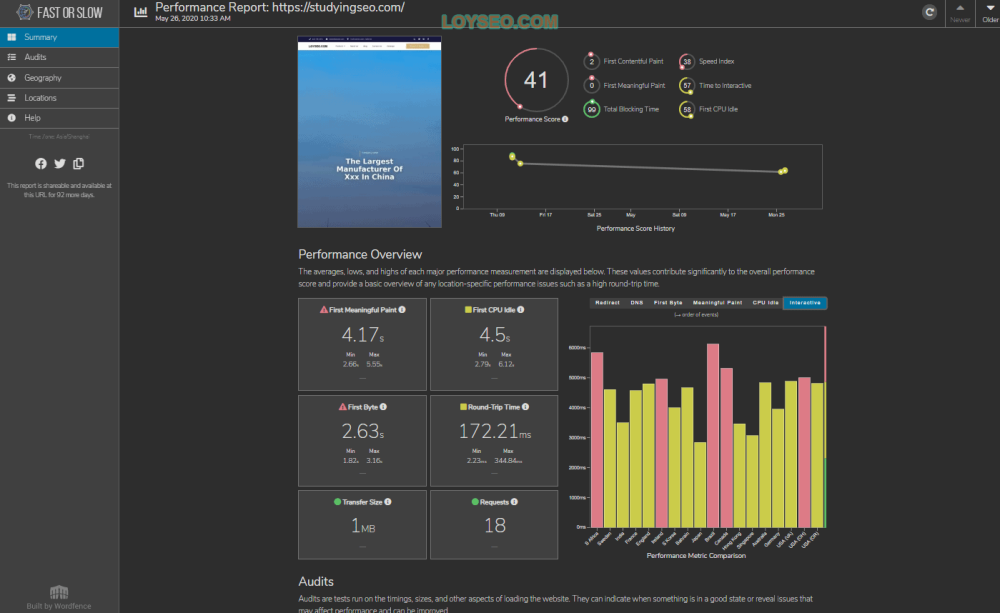Viewport: 1000px width, 613px height.
Task: Click First CPU Idle info icon
Action: coord(521,310)
